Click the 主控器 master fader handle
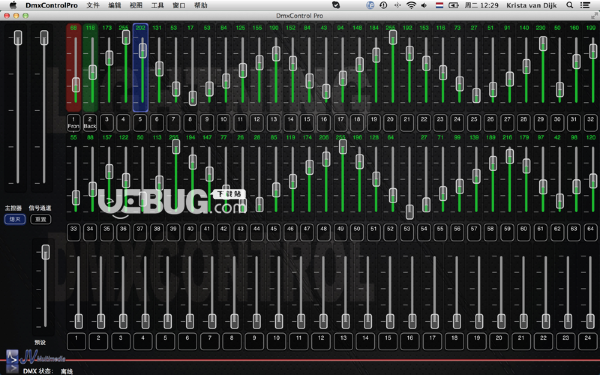The height and width of the screenshot is (375, 600). click(x=18, y=38)
